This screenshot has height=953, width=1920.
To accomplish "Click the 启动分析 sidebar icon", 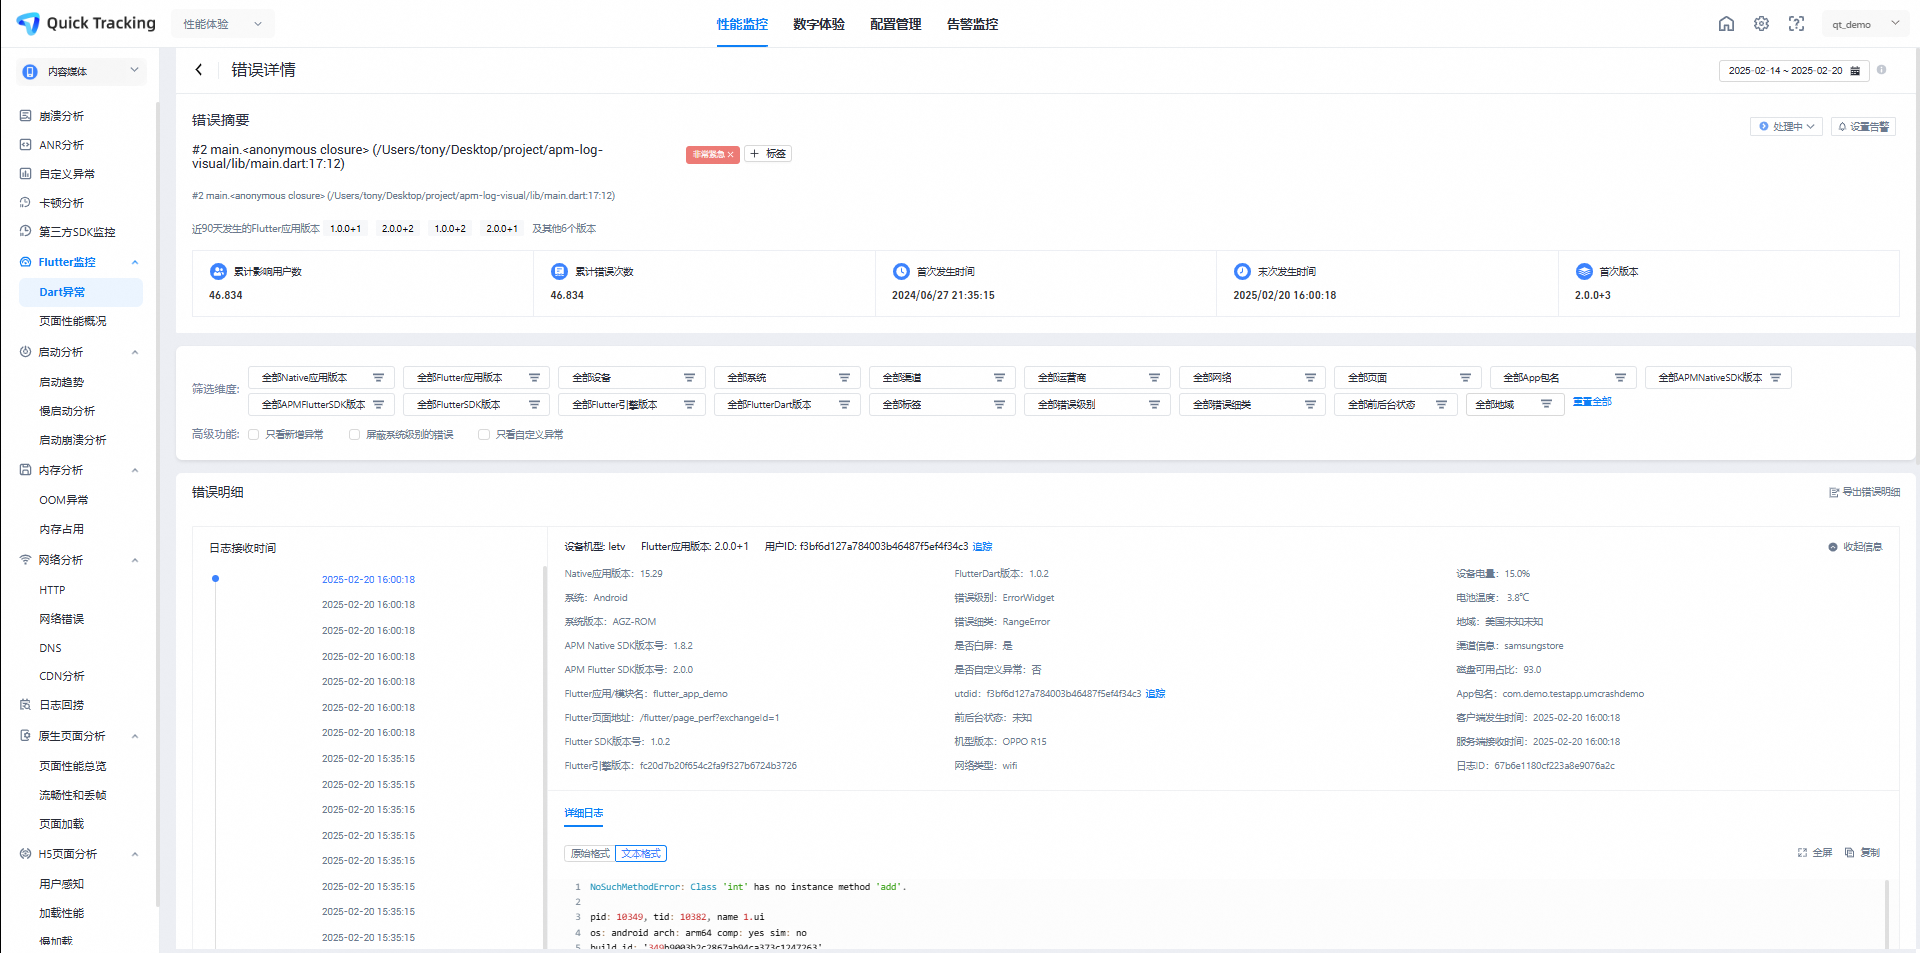I will (26, 352).
